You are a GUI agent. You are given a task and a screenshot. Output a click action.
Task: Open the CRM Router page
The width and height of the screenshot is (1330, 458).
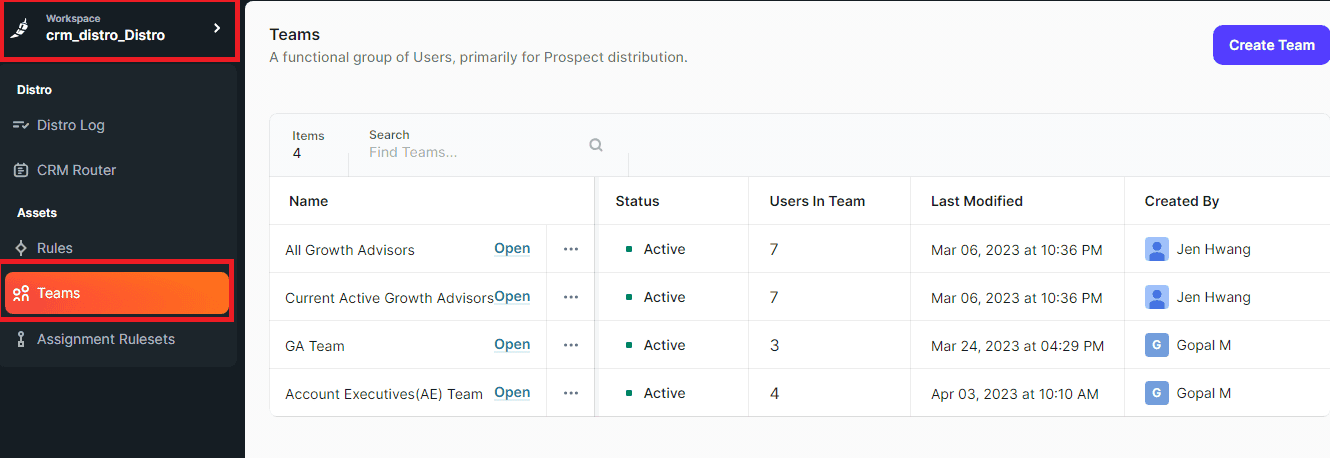(76, 170)
